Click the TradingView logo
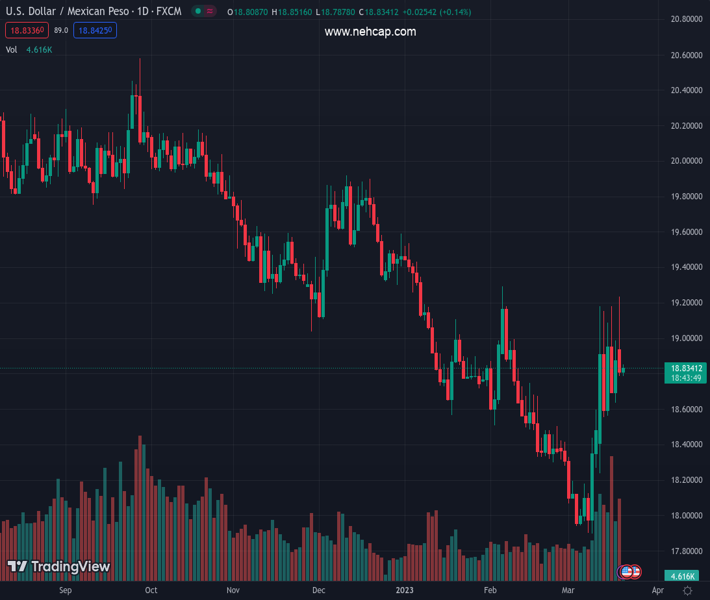 pos(59,567)
